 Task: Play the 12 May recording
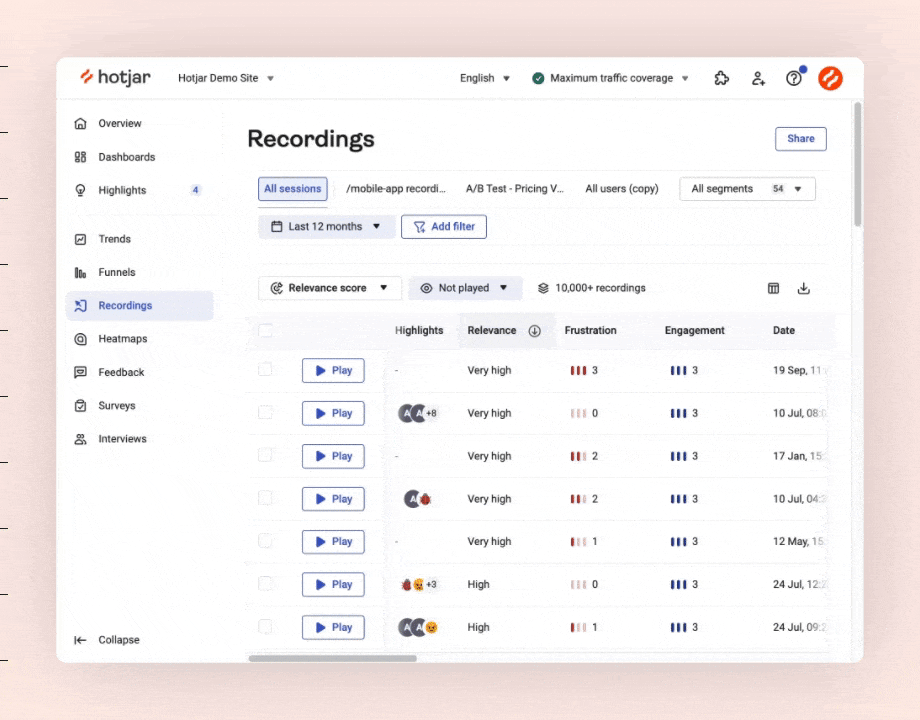[333, 542]
